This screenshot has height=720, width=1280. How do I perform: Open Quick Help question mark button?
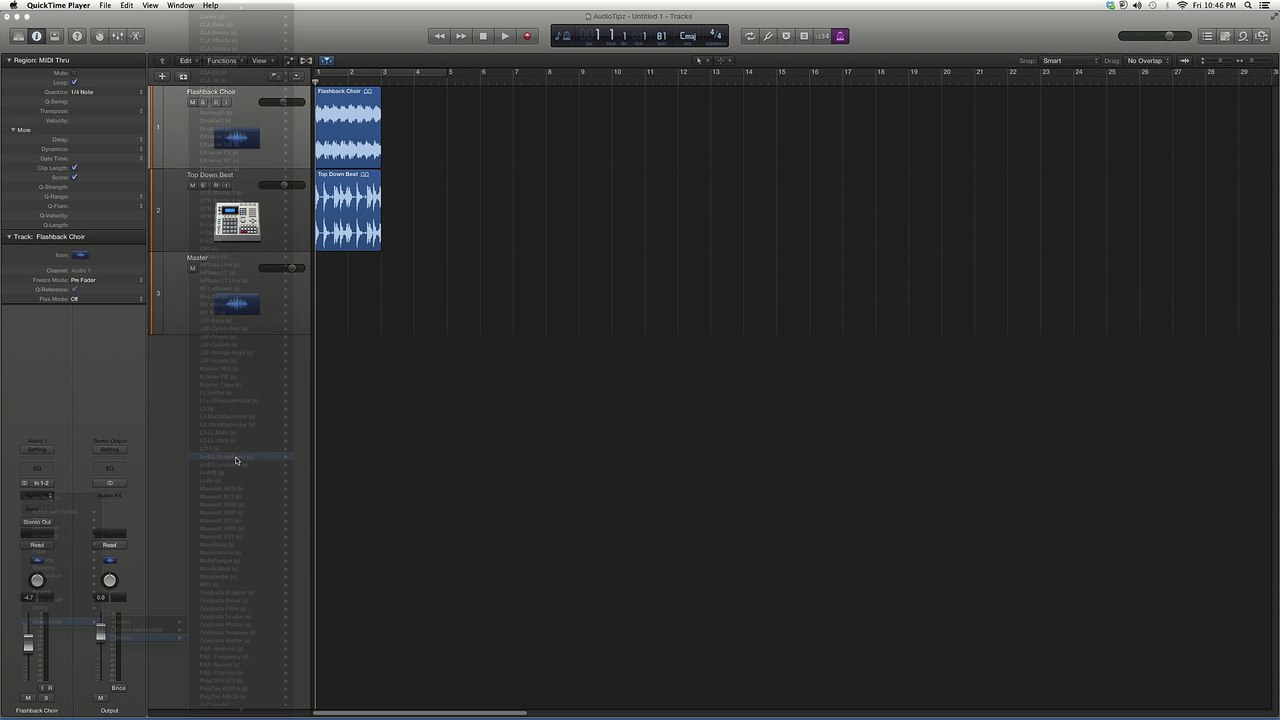click(77, 36)
